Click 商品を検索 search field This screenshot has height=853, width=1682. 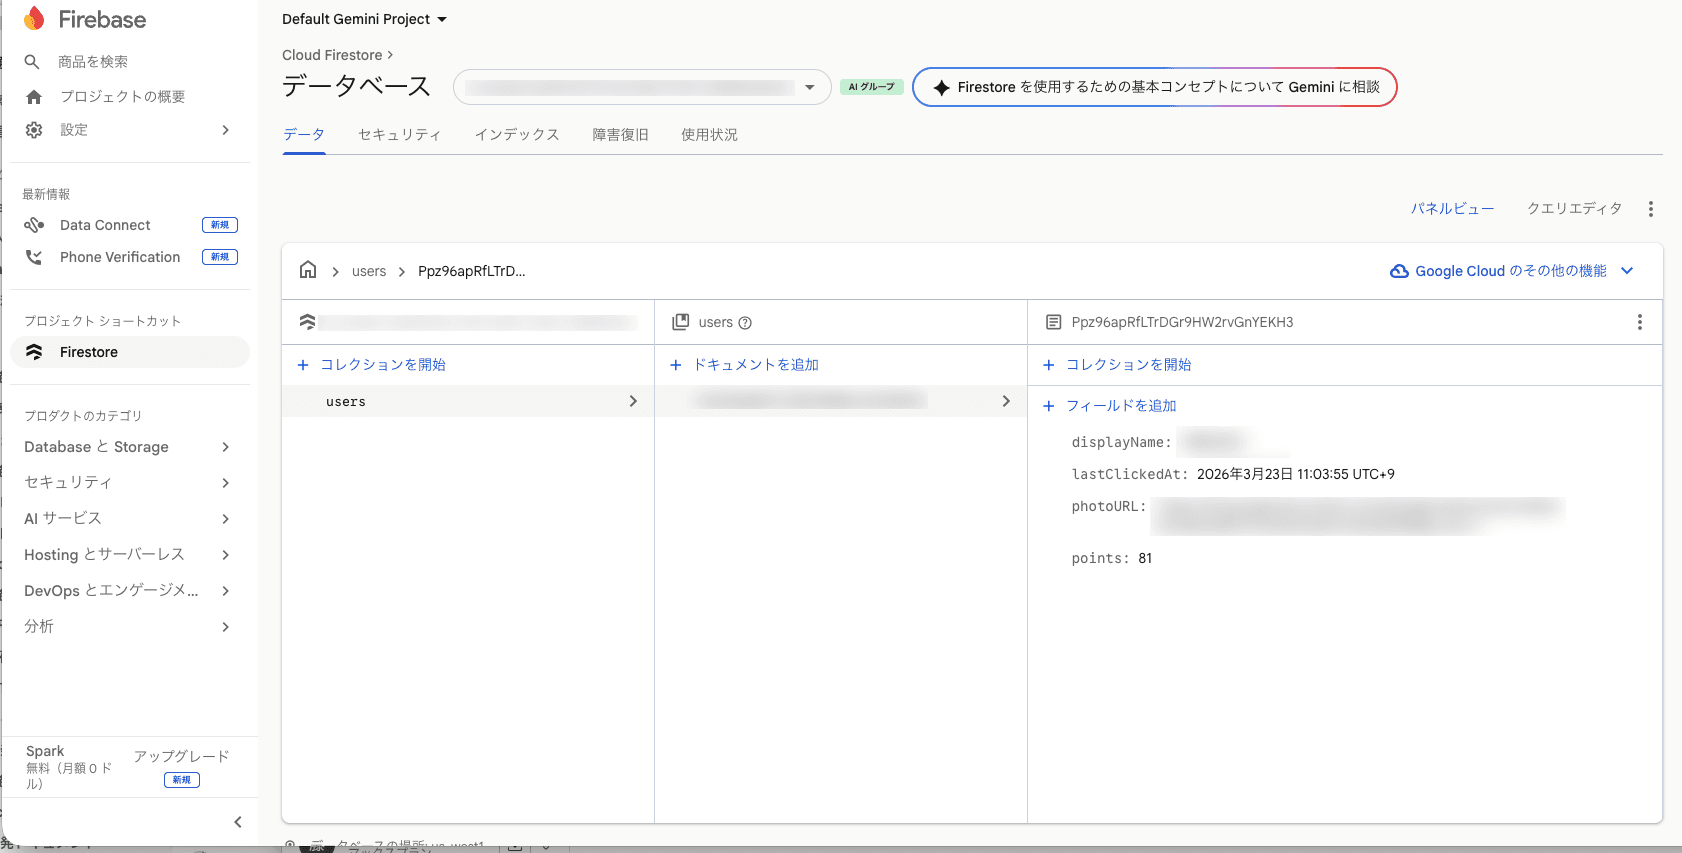click(x=93, y=62)
